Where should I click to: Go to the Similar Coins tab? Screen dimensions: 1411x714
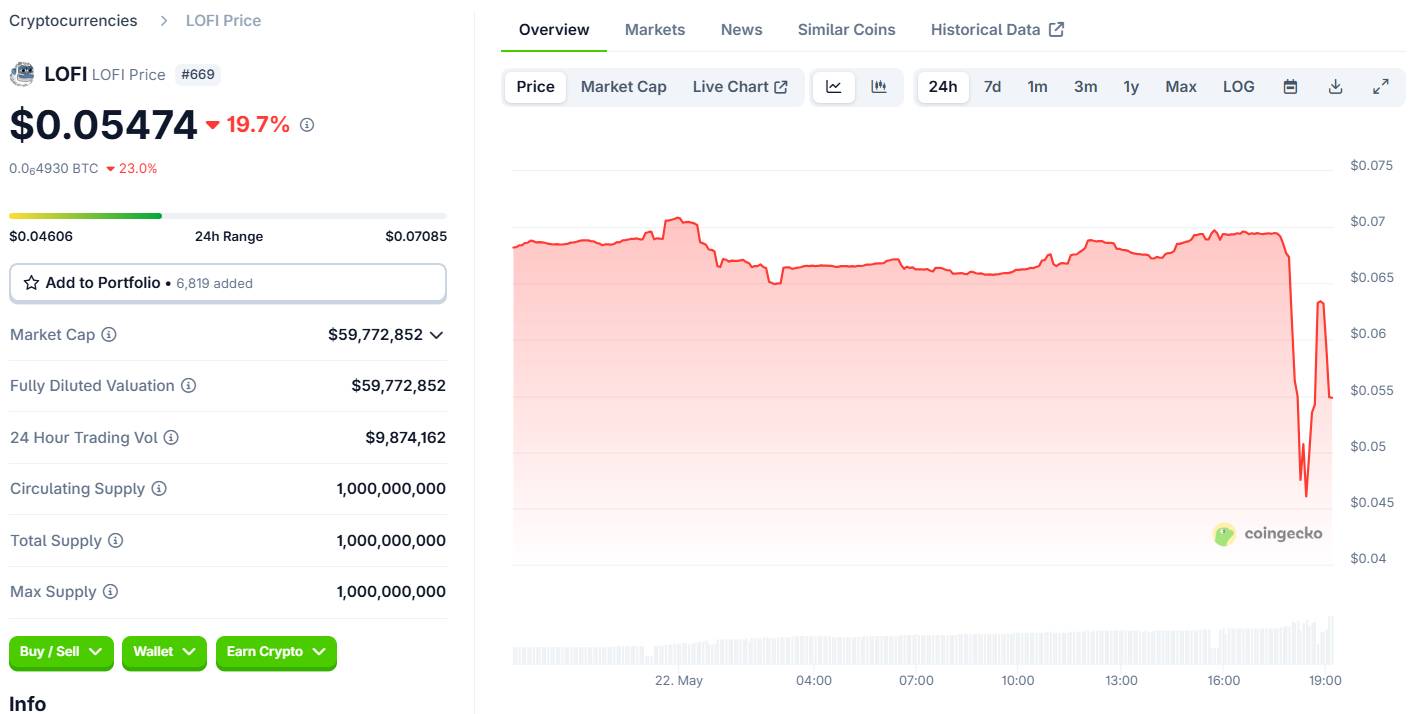846,30
